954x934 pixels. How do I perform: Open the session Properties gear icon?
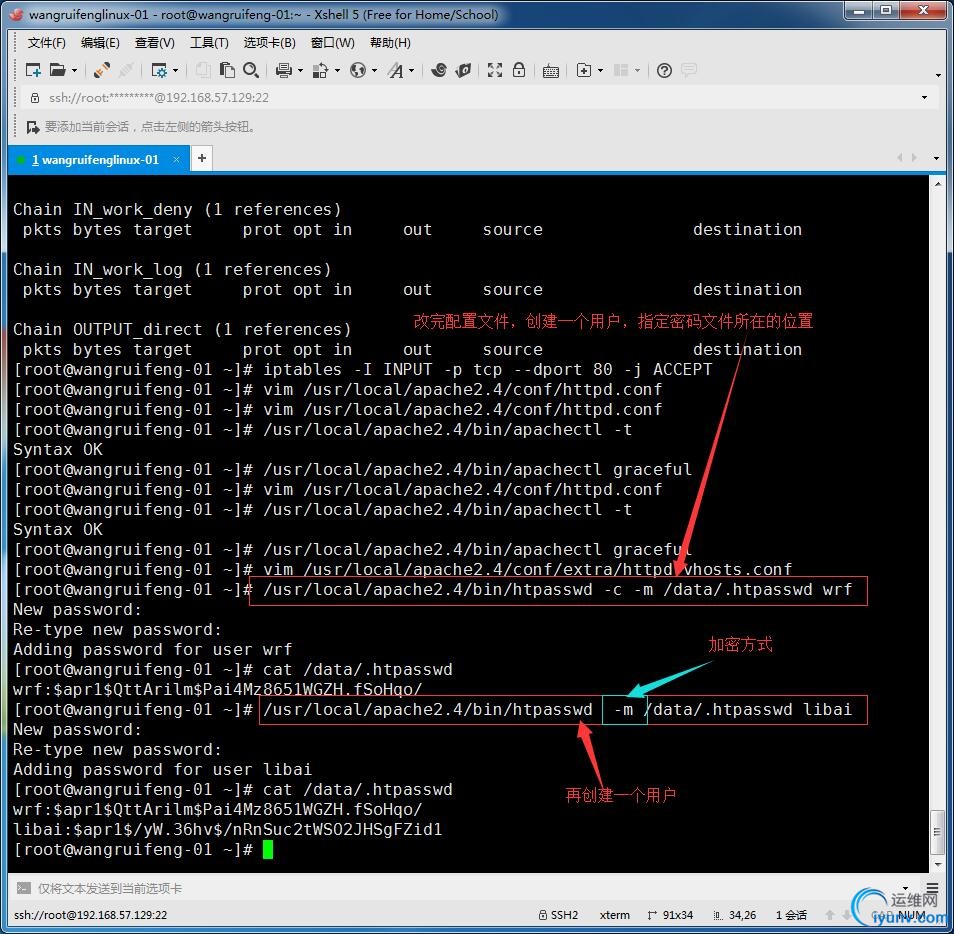tap(159, 71)
